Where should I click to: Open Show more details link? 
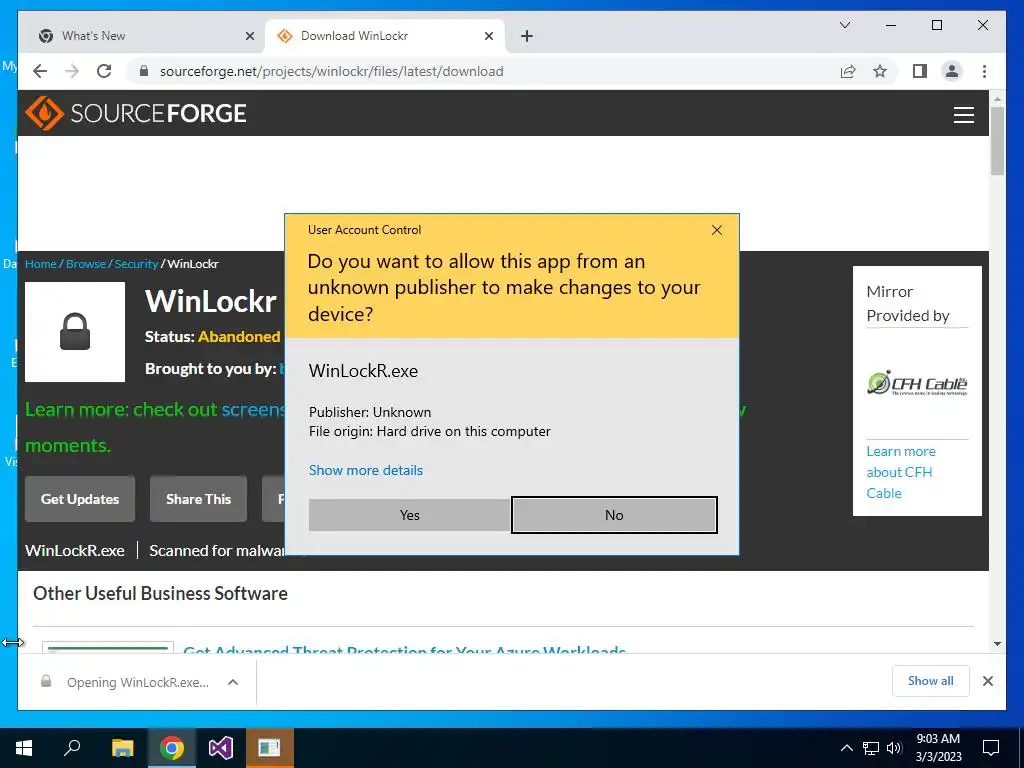click(x=366, y=470)
